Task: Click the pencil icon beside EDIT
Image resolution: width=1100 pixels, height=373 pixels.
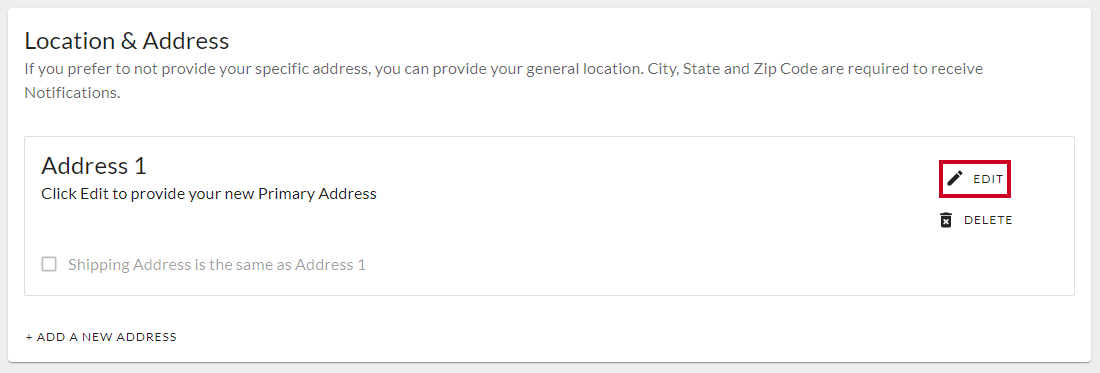Action: (955, 179)
